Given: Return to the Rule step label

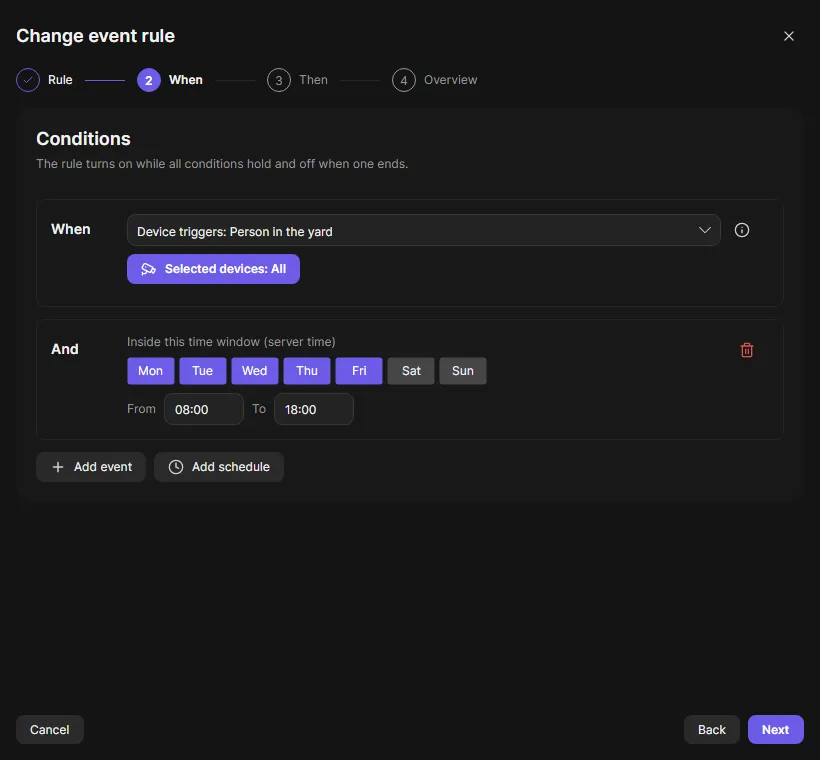Looking at the screenshot, I should (60, 80).
